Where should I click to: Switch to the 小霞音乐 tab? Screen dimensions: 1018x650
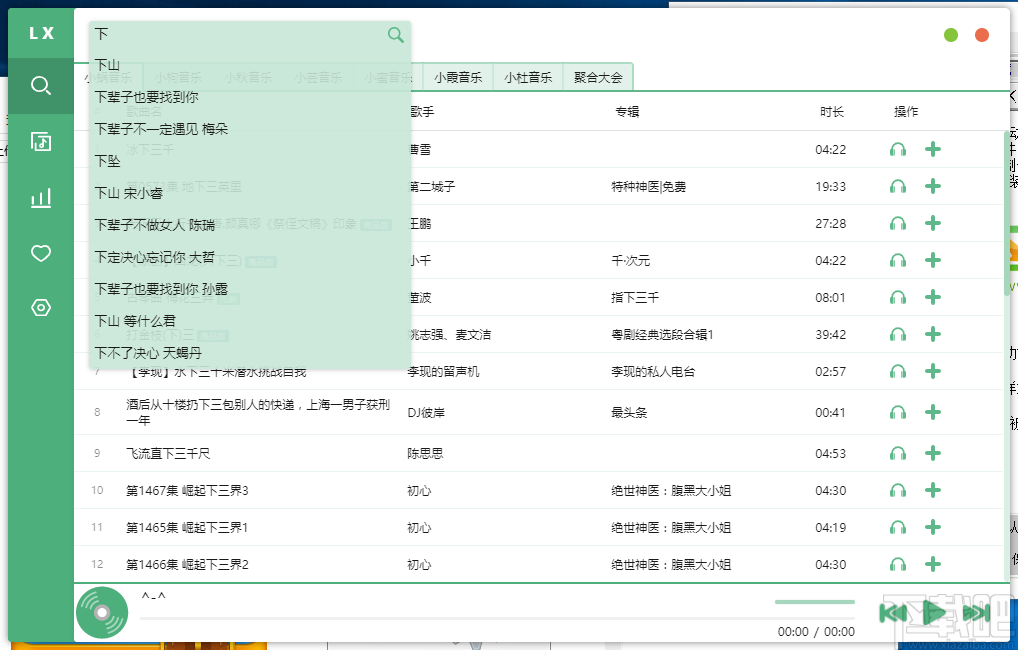[x=457, y=75]
